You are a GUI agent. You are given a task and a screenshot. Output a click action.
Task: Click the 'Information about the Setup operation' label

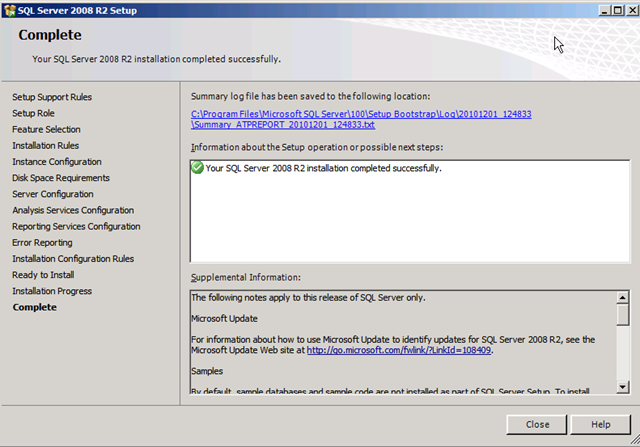click(317, 147)
